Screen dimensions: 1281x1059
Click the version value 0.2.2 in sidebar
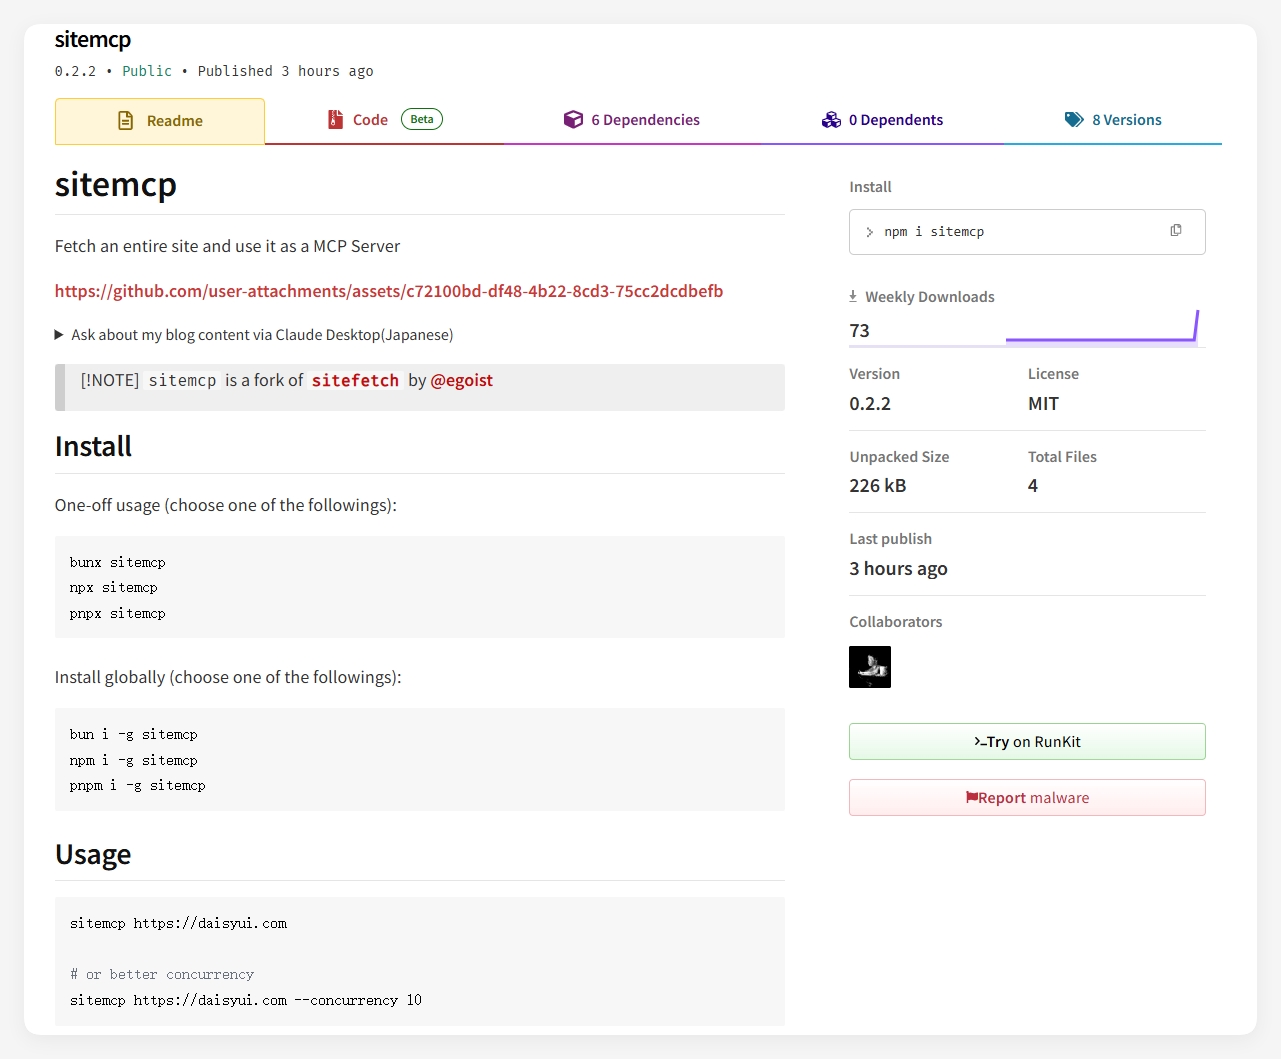(870, 404)
